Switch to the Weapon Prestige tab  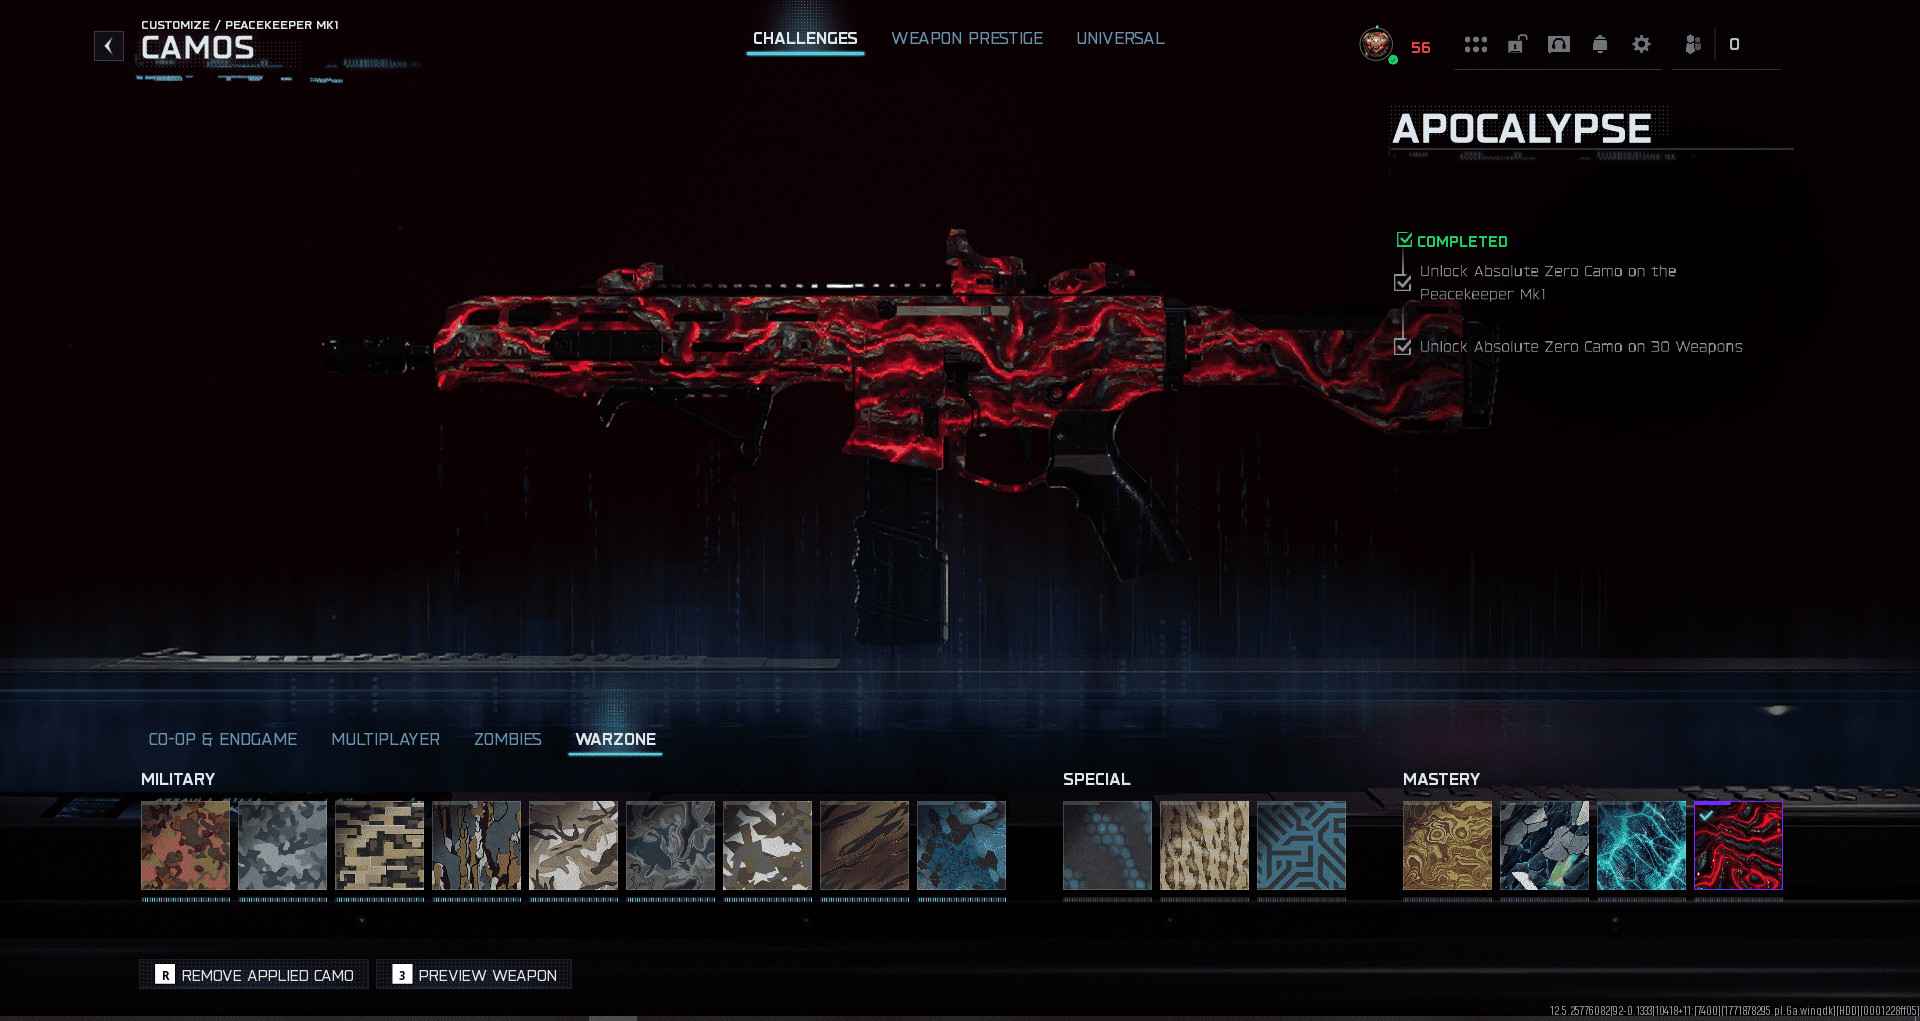967,39
